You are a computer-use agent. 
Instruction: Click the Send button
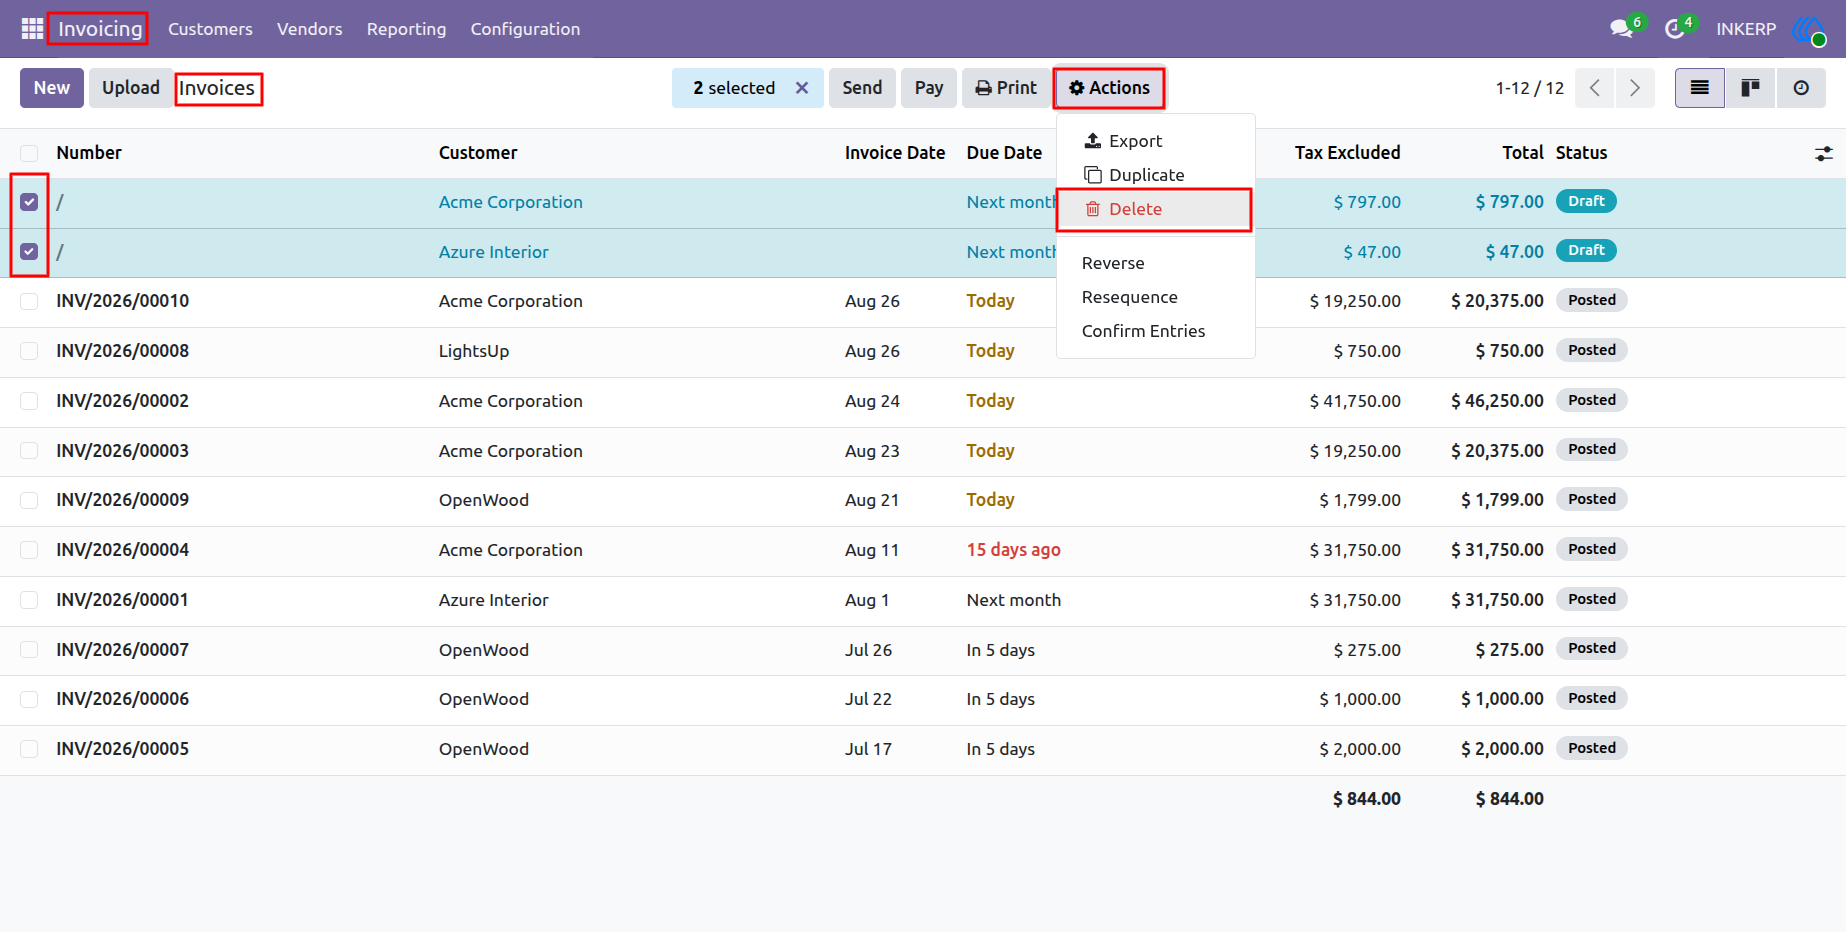[862, 88]
